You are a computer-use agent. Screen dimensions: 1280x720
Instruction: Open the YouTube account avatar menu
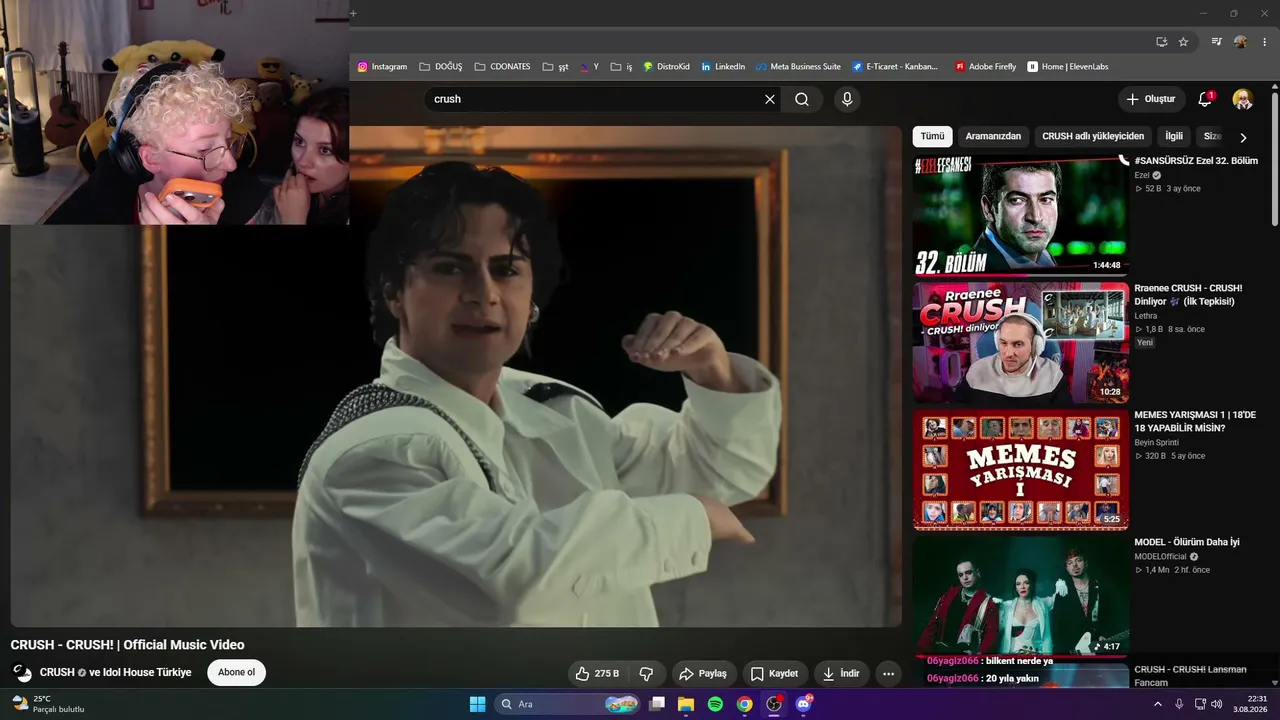[1243, 99]
